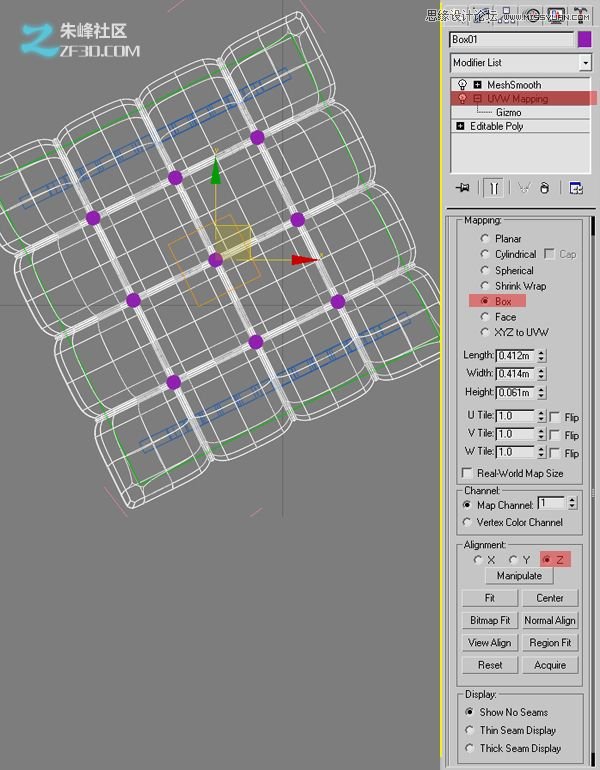Click the Height spinner arrows
600x770 pixels.
(x=541, y=392)
